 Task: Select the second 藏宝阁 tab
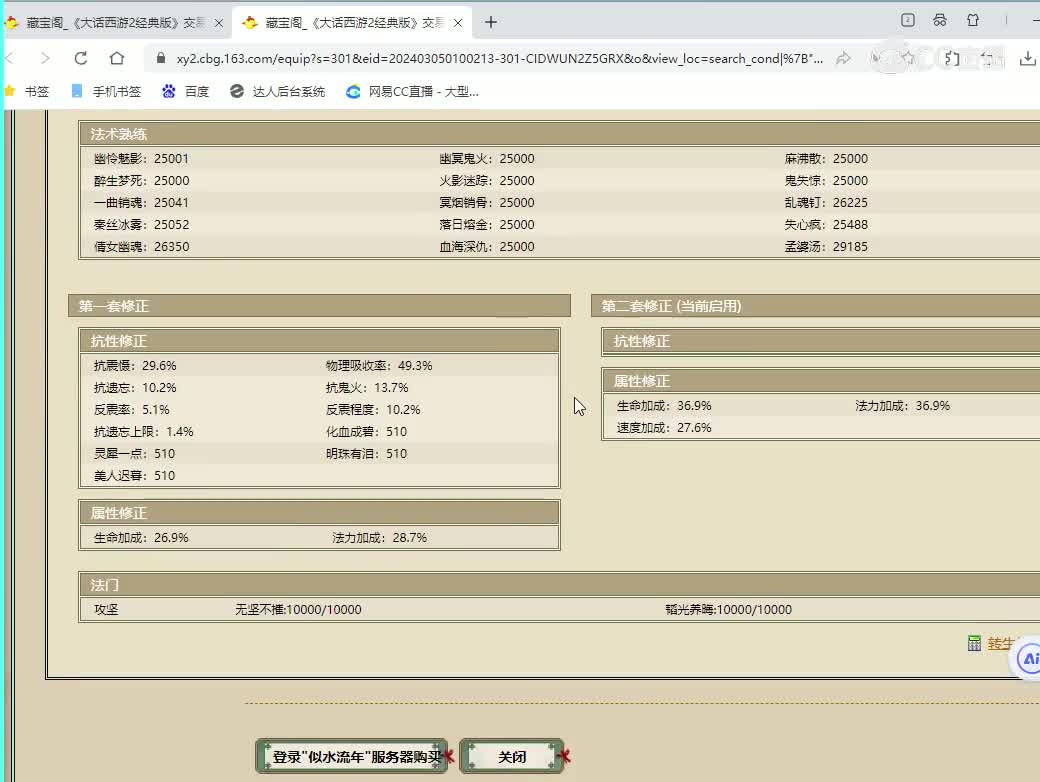tap(352, 23)
